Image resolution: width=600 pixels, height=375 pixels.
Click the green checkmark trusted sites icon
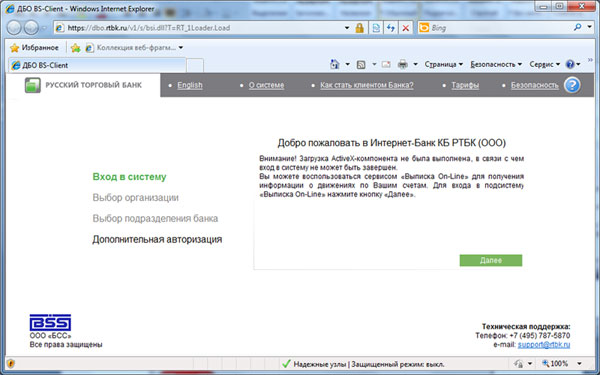pyautogui.click(x=286, y=364)
